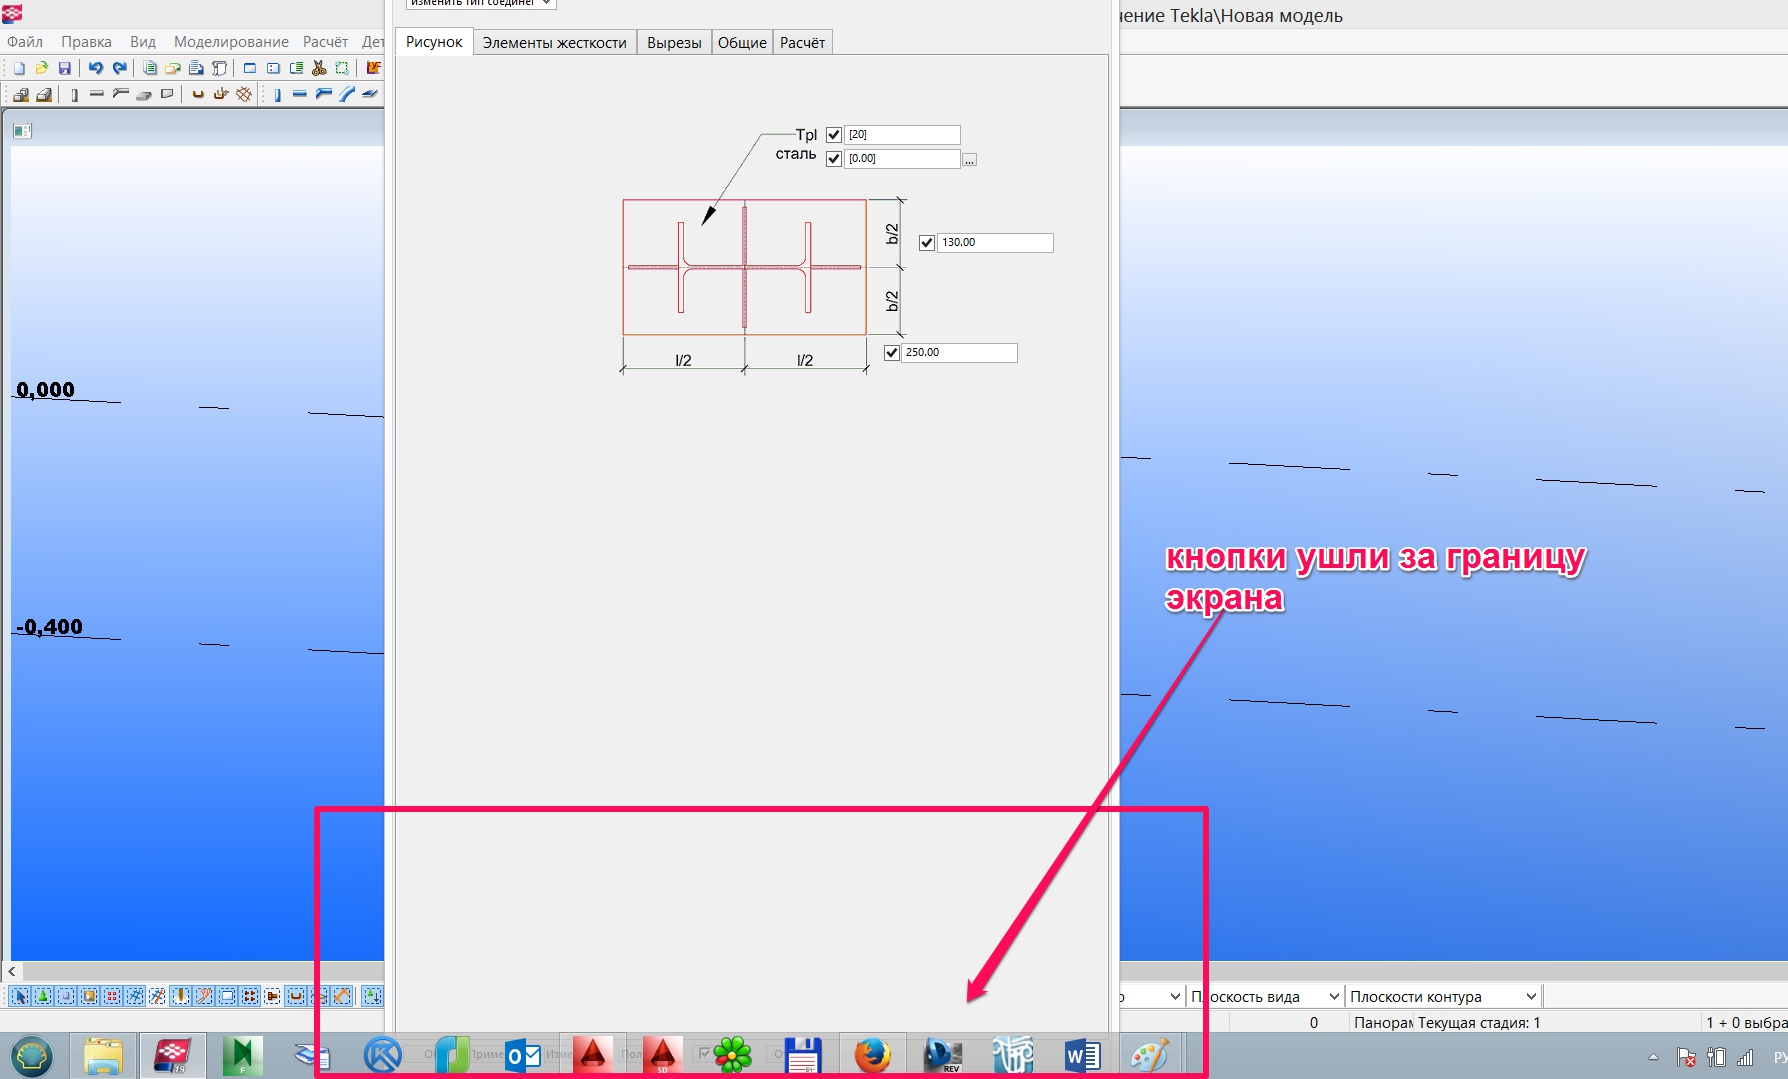The width and height of the screenshot is (1788, 1079).
Task: Click the ... button beside сталь field
Action: click(969, 160)
